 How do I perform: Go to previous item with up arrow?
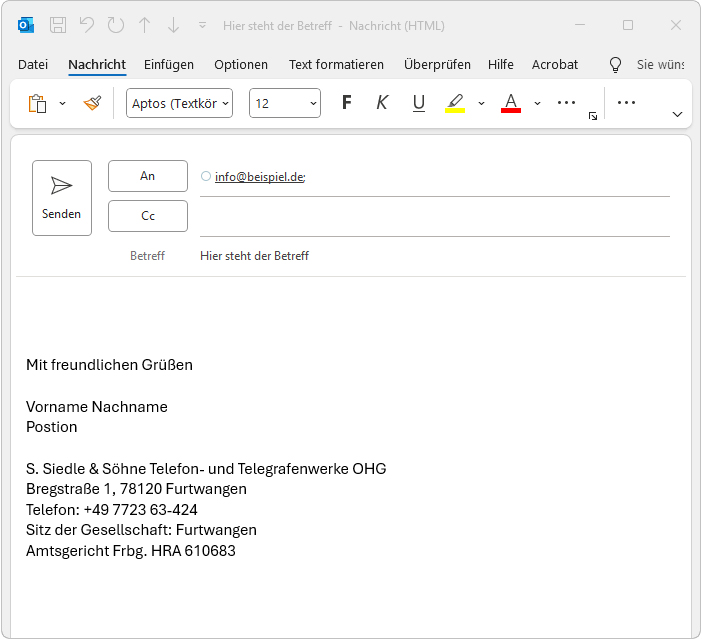click(x=145, y=25)
